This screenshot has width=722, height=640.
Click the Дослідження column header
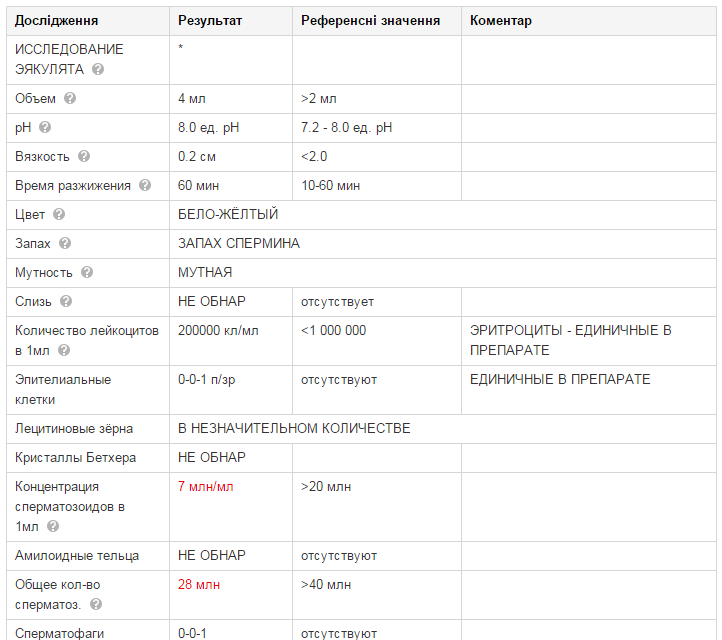coord(56,21)
